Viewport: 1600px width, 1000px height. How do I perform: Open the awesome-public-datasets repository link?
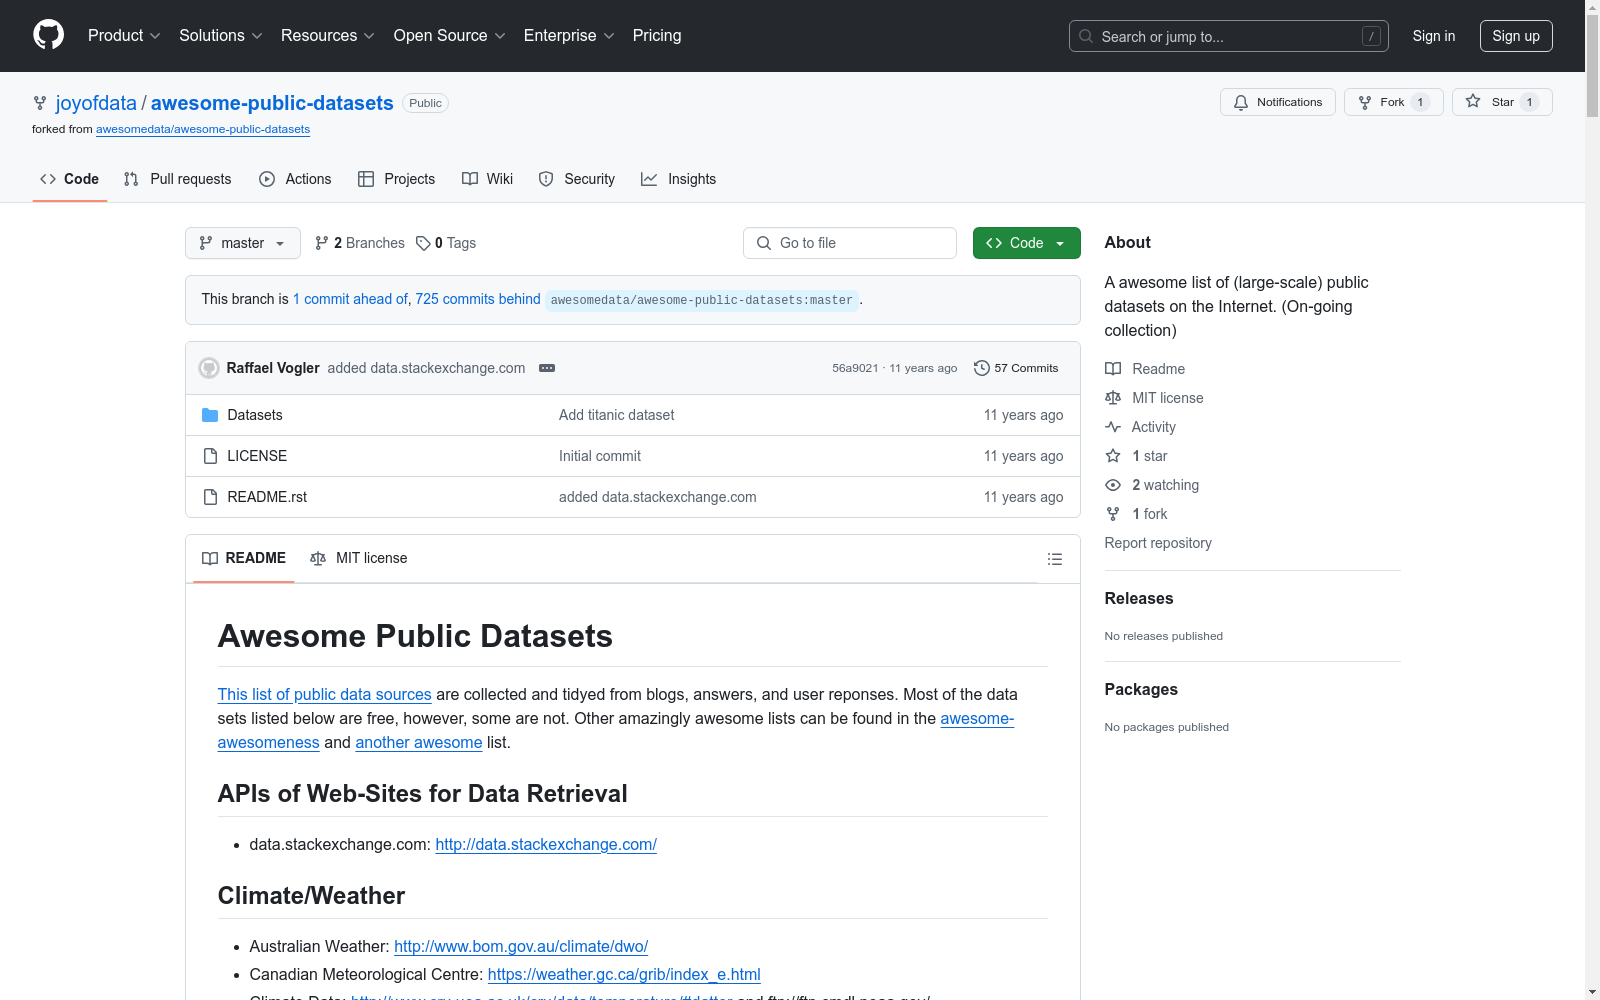[272, 103]
